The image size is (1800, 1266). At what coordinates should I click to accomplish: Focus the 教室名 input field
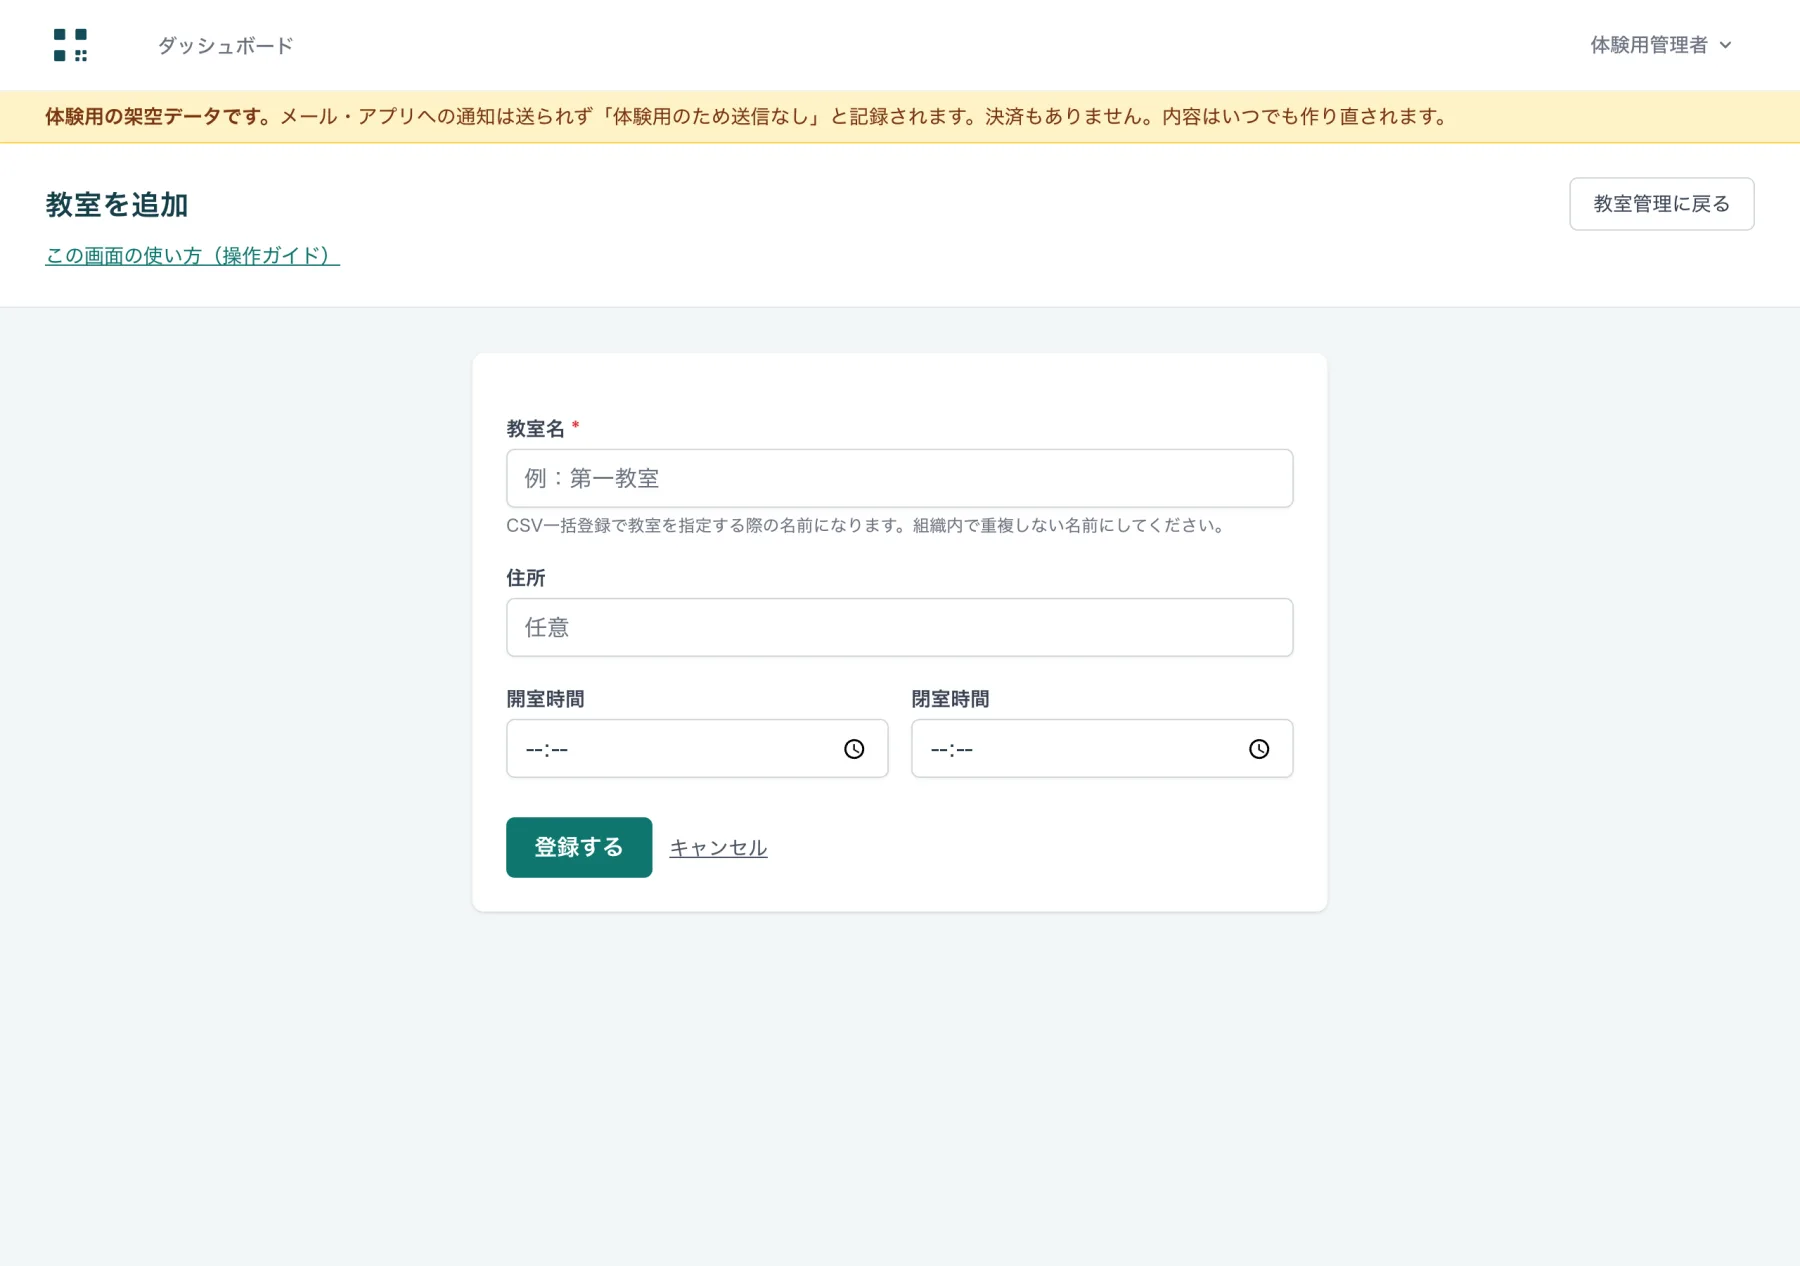tap(899, 478)
